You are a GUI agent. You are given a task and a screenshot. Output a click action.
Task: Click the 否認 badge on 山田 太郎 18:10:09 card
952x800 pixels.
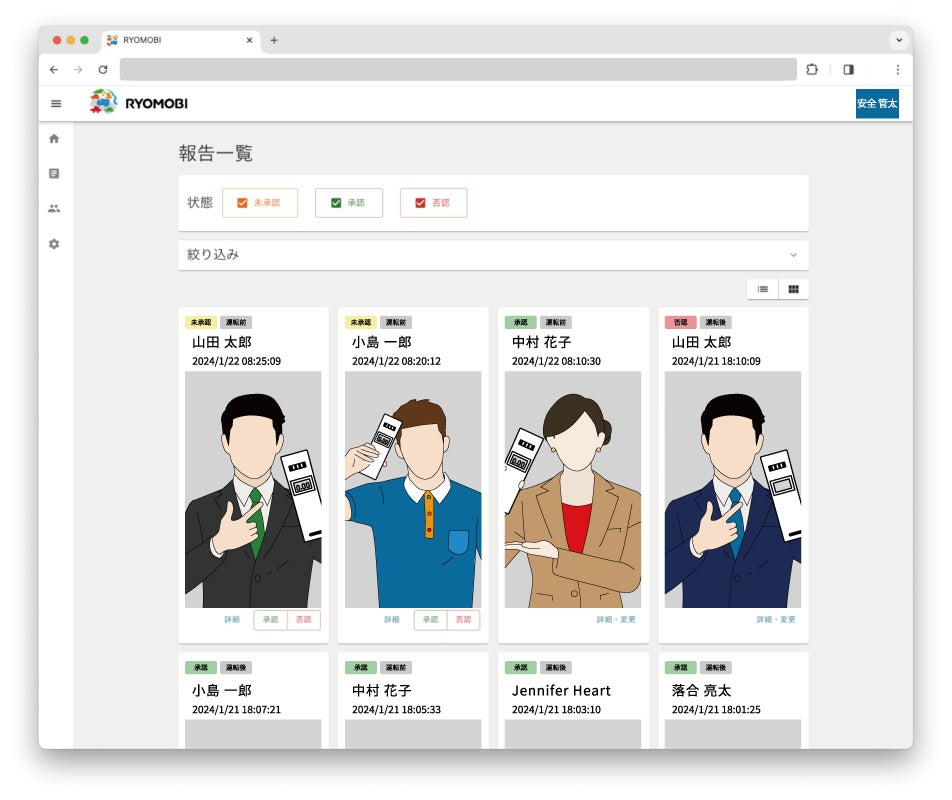(681, 322)
